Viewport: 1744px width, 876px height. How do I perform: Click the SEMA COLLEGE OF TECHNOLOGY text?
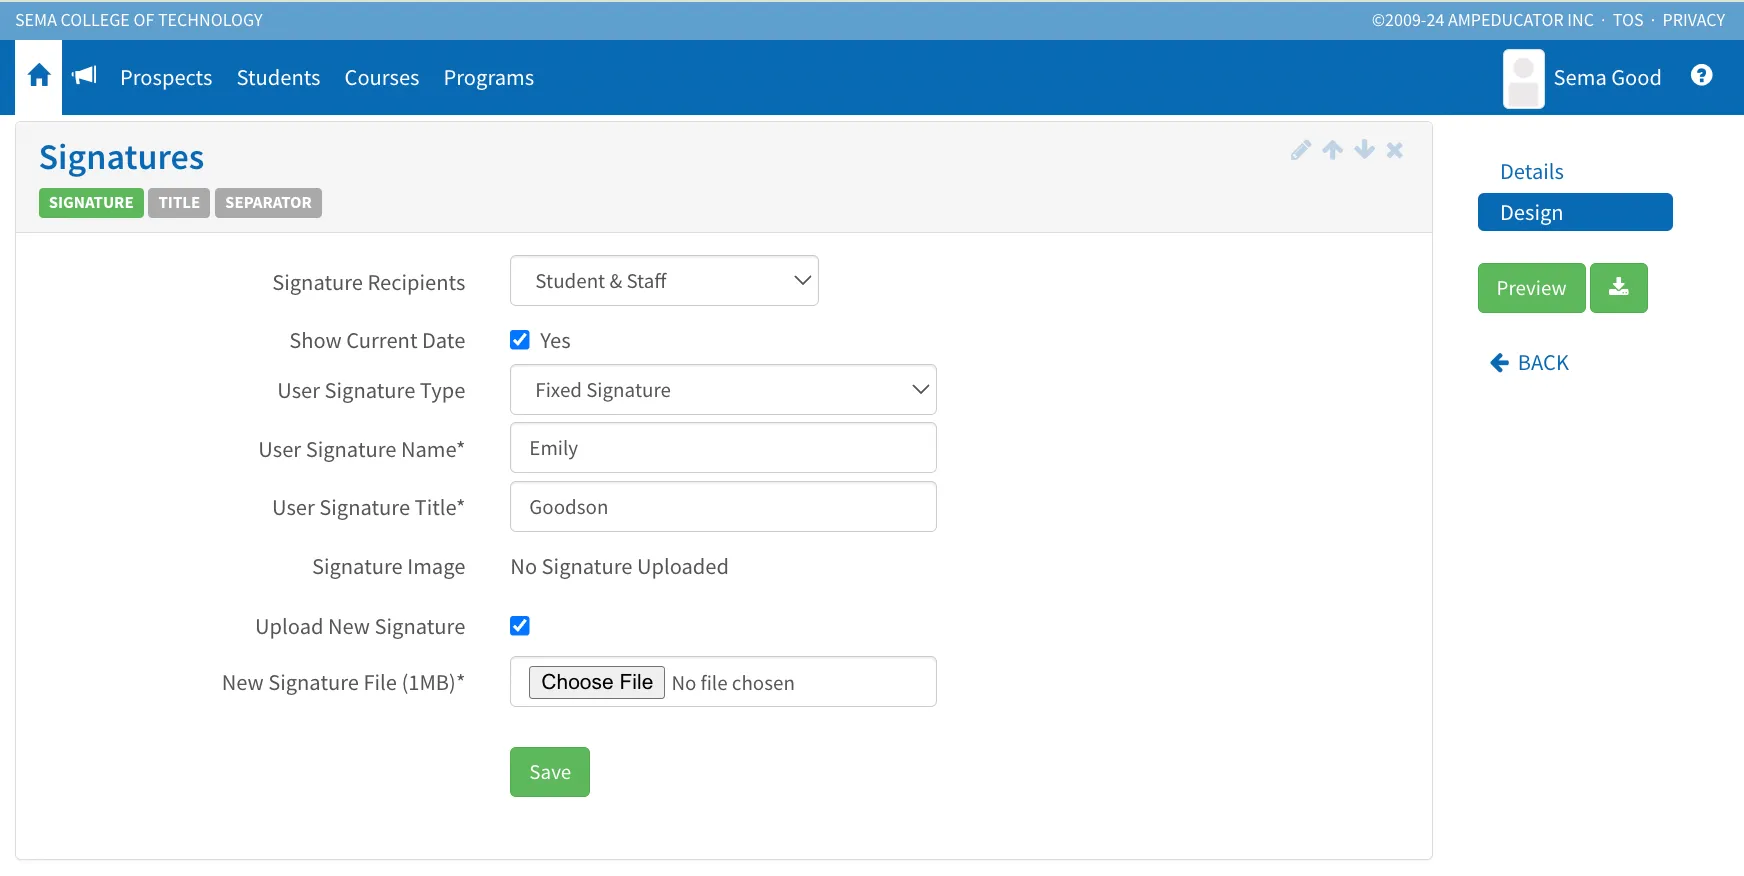click(139, 20)
